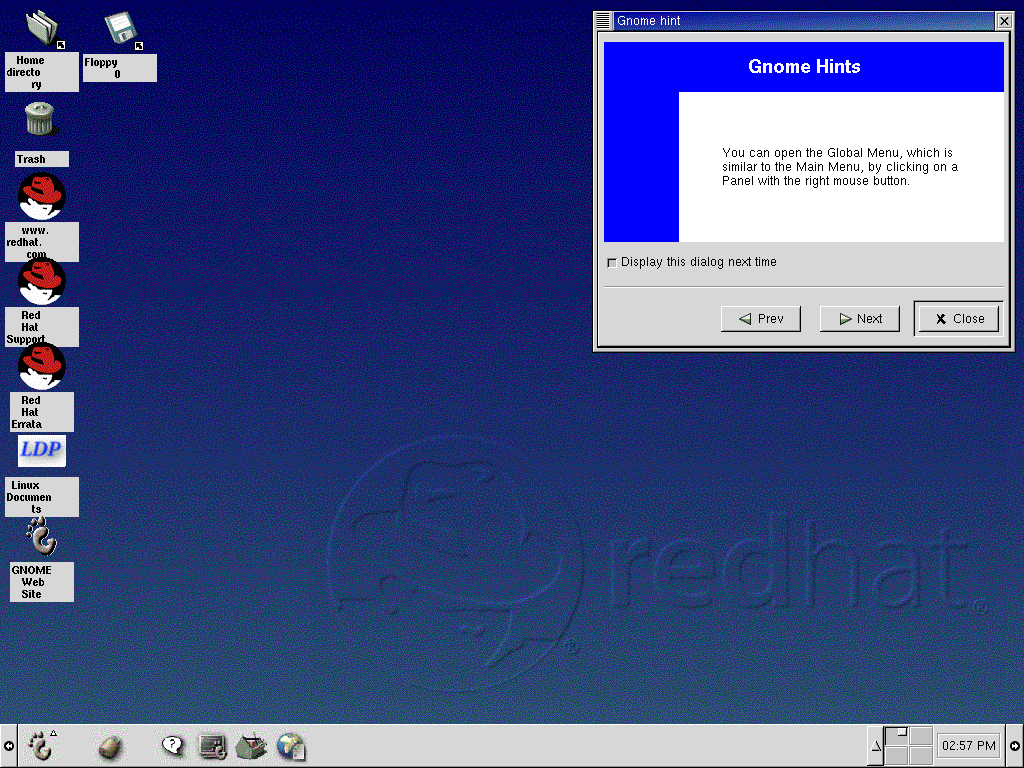Click the GNOME help question mark launcher
The image size is (1024, 768).
click(173, 746)
